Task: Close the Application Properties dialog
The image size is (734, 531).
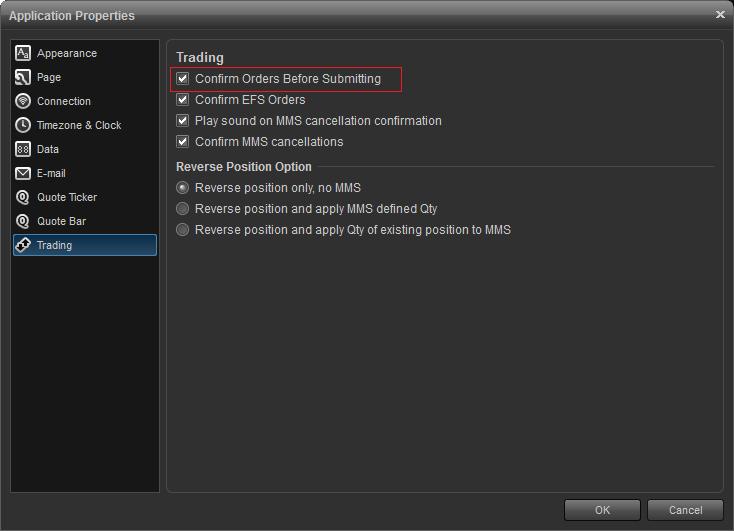Action: click(720, 15)
